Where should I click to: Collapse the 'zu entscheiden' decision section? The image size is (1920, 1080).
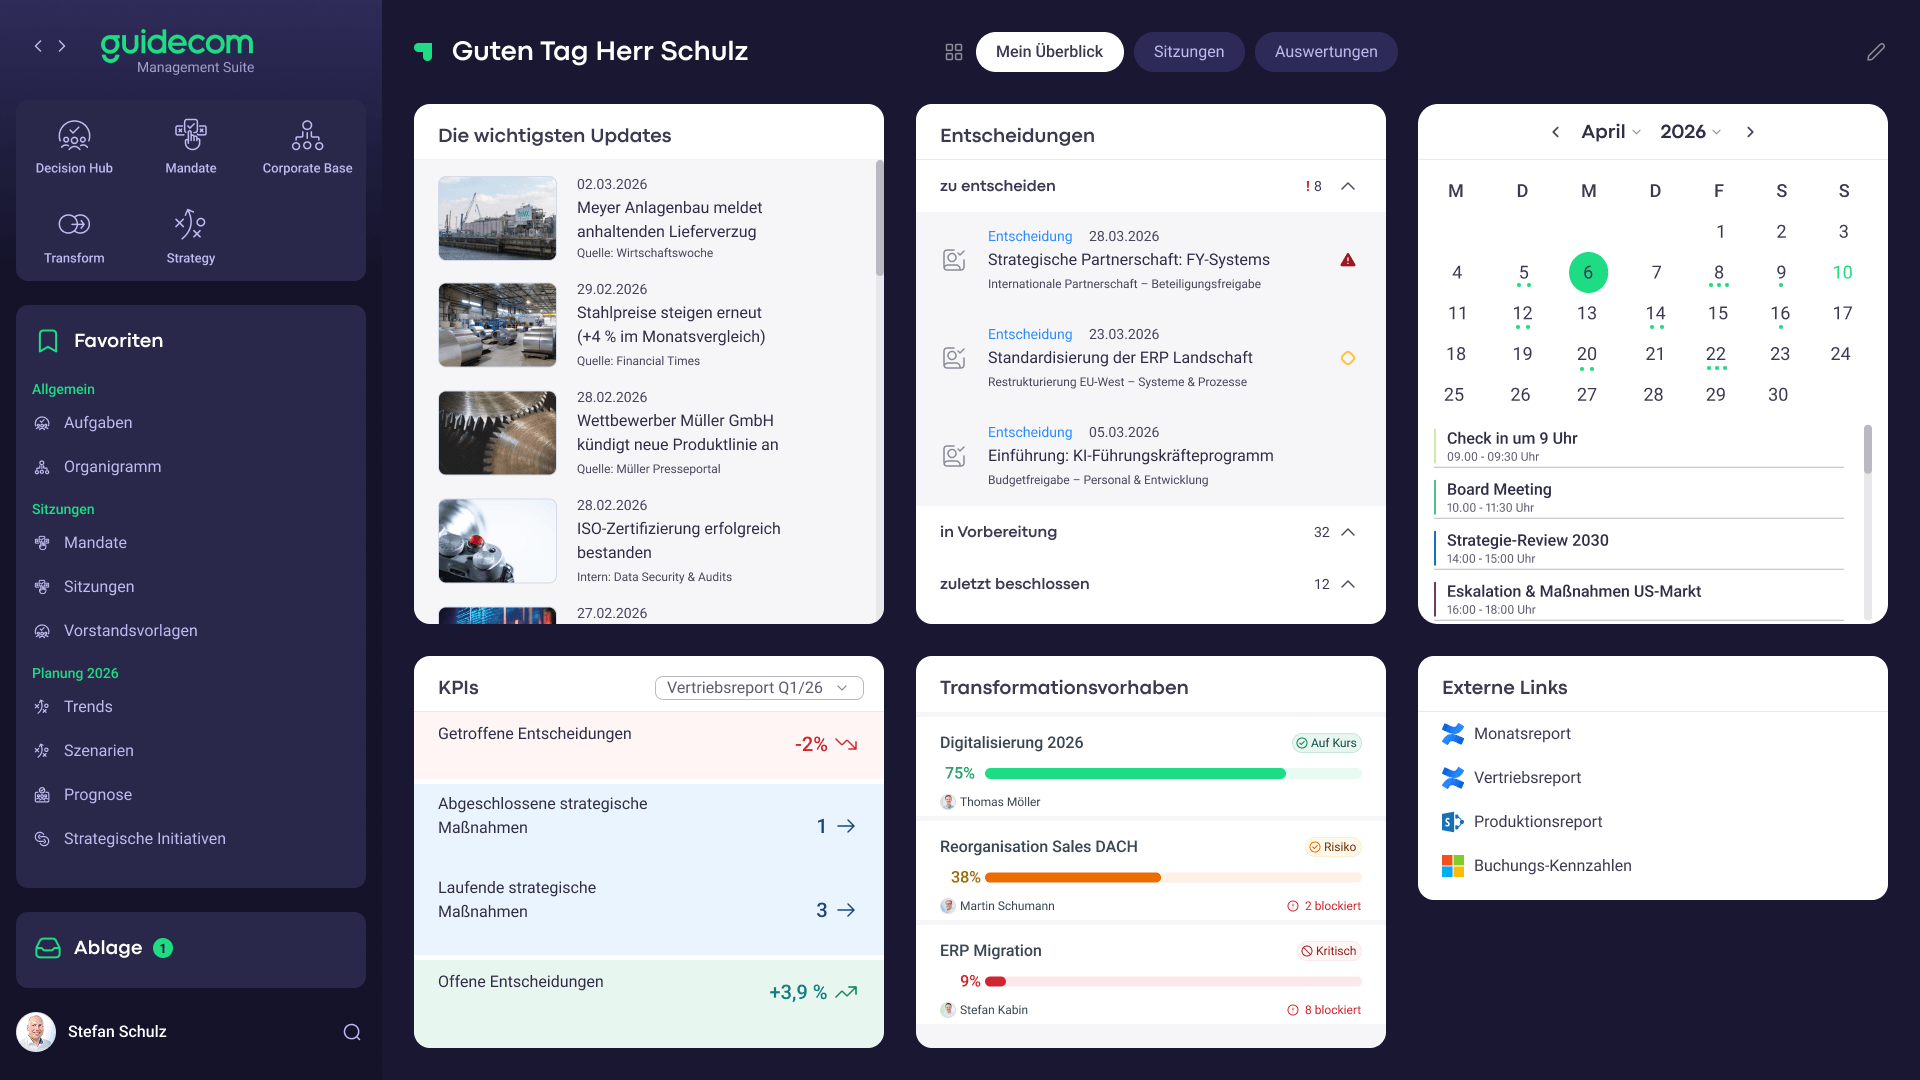tap(1349, 186)
